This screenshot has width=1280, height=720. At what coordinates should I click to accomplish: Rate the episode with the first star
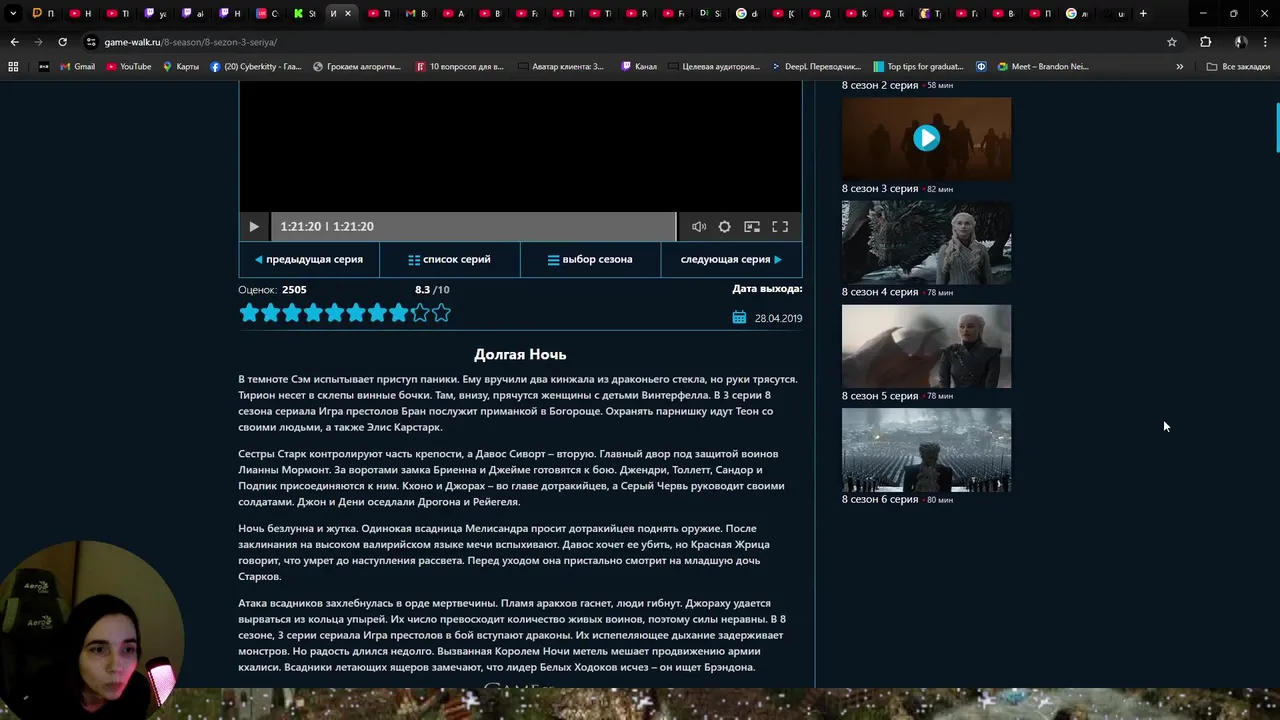coord(249,313)
